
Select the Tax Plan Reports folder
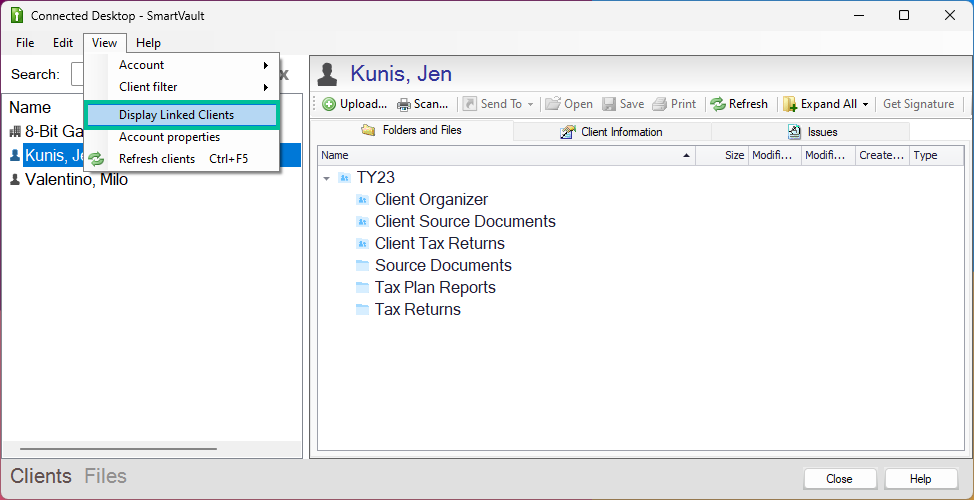(x=435, y=288)
